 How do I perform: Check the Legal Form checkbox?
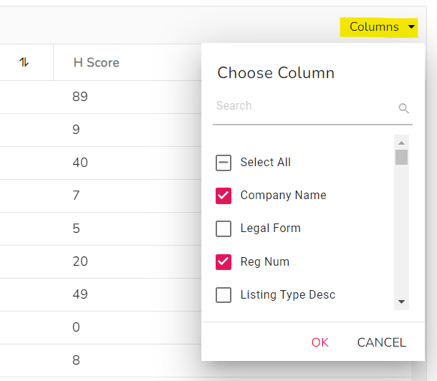pyautogui.click(x=223, y=229)
